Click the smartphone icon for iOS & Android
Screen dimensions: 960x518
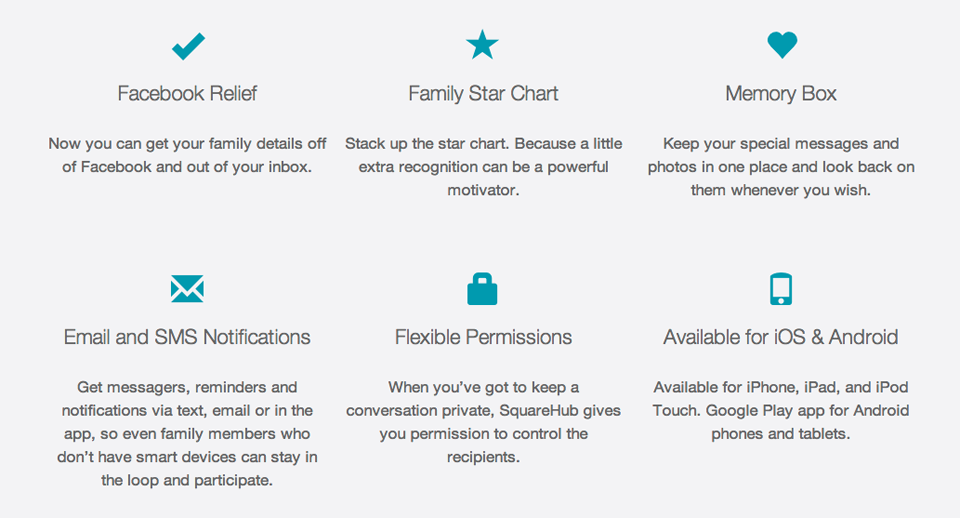781,289
